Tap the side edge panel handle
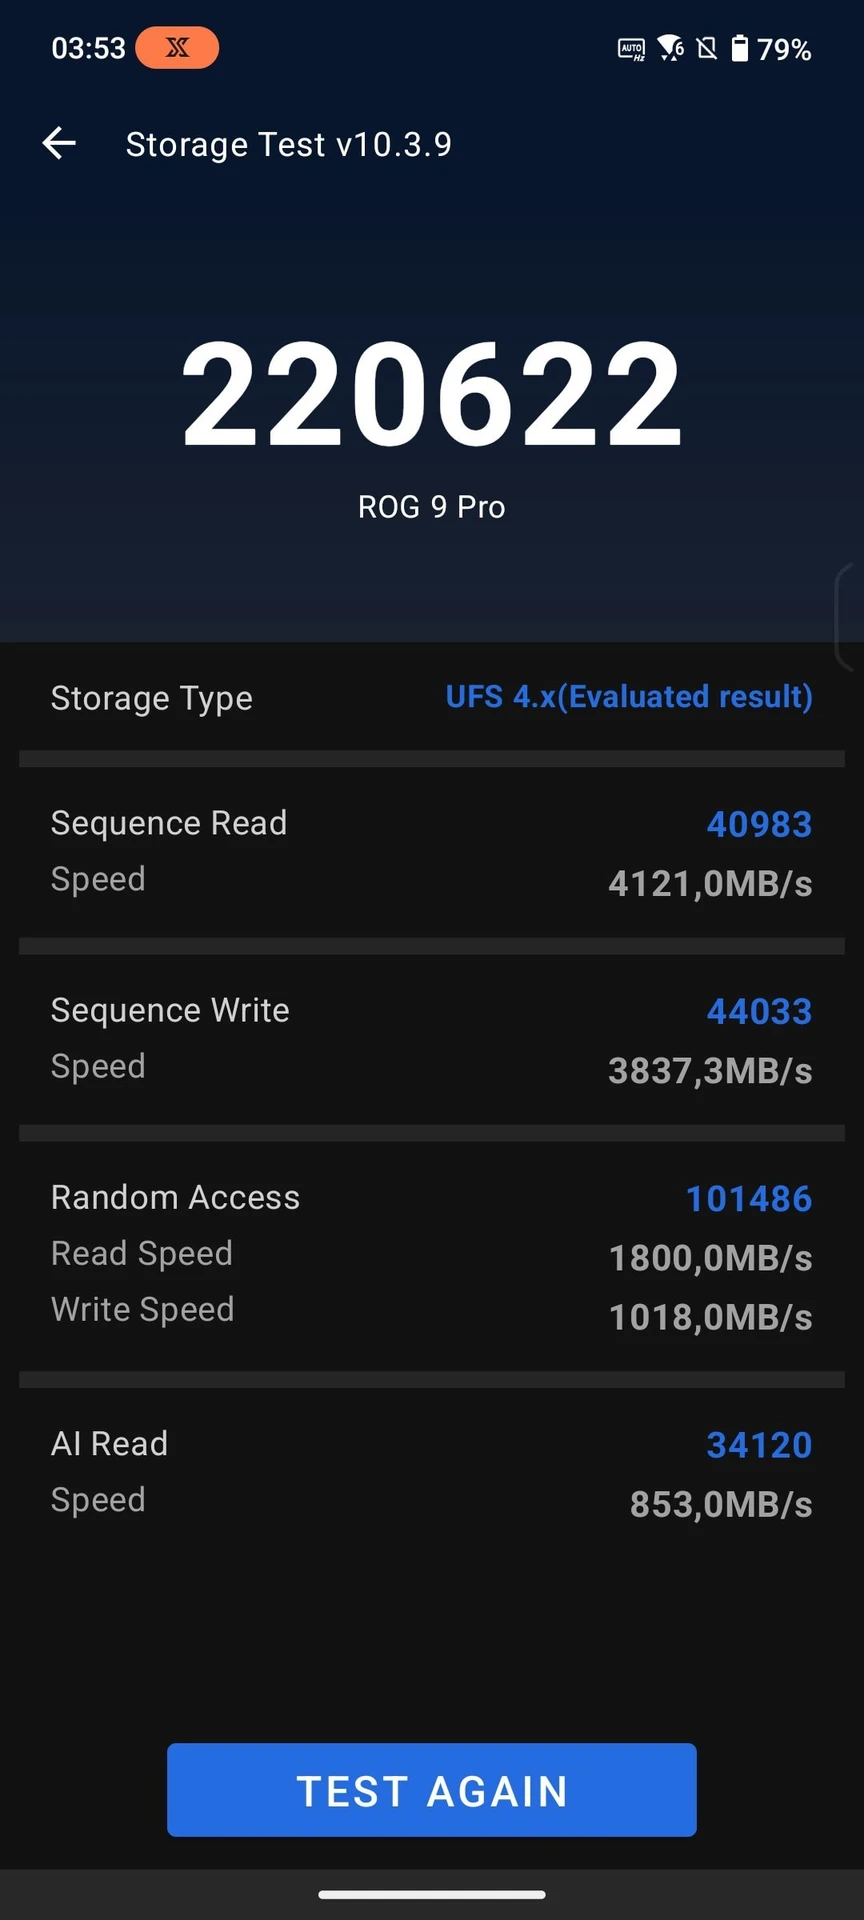 coord(849,617)
